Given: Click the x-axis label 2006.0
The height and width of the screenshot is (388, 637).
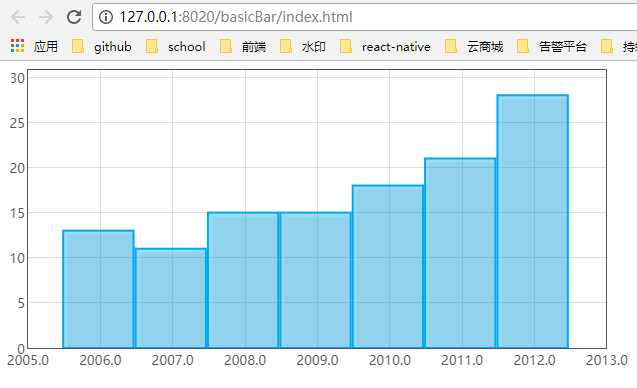Looking at the screenshot, I should pos(100,360).
